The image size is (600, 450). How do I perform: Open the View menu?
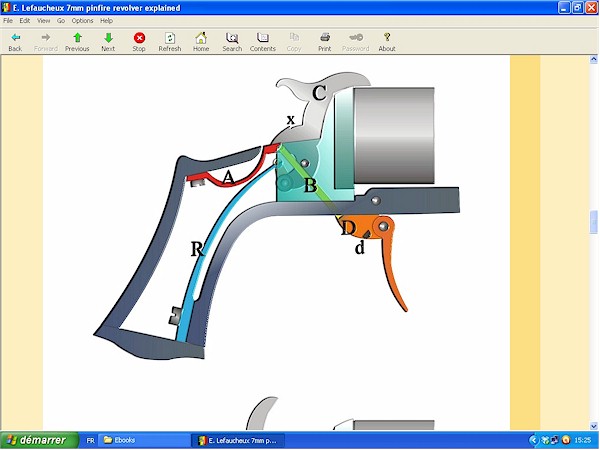click(x=43, y=21)
